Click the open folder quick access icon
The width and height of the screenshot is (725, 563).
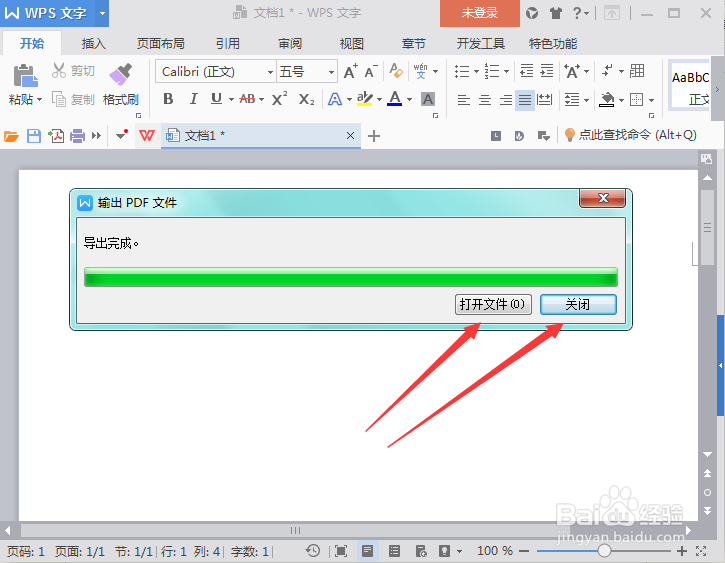click(x=11, y=136)
